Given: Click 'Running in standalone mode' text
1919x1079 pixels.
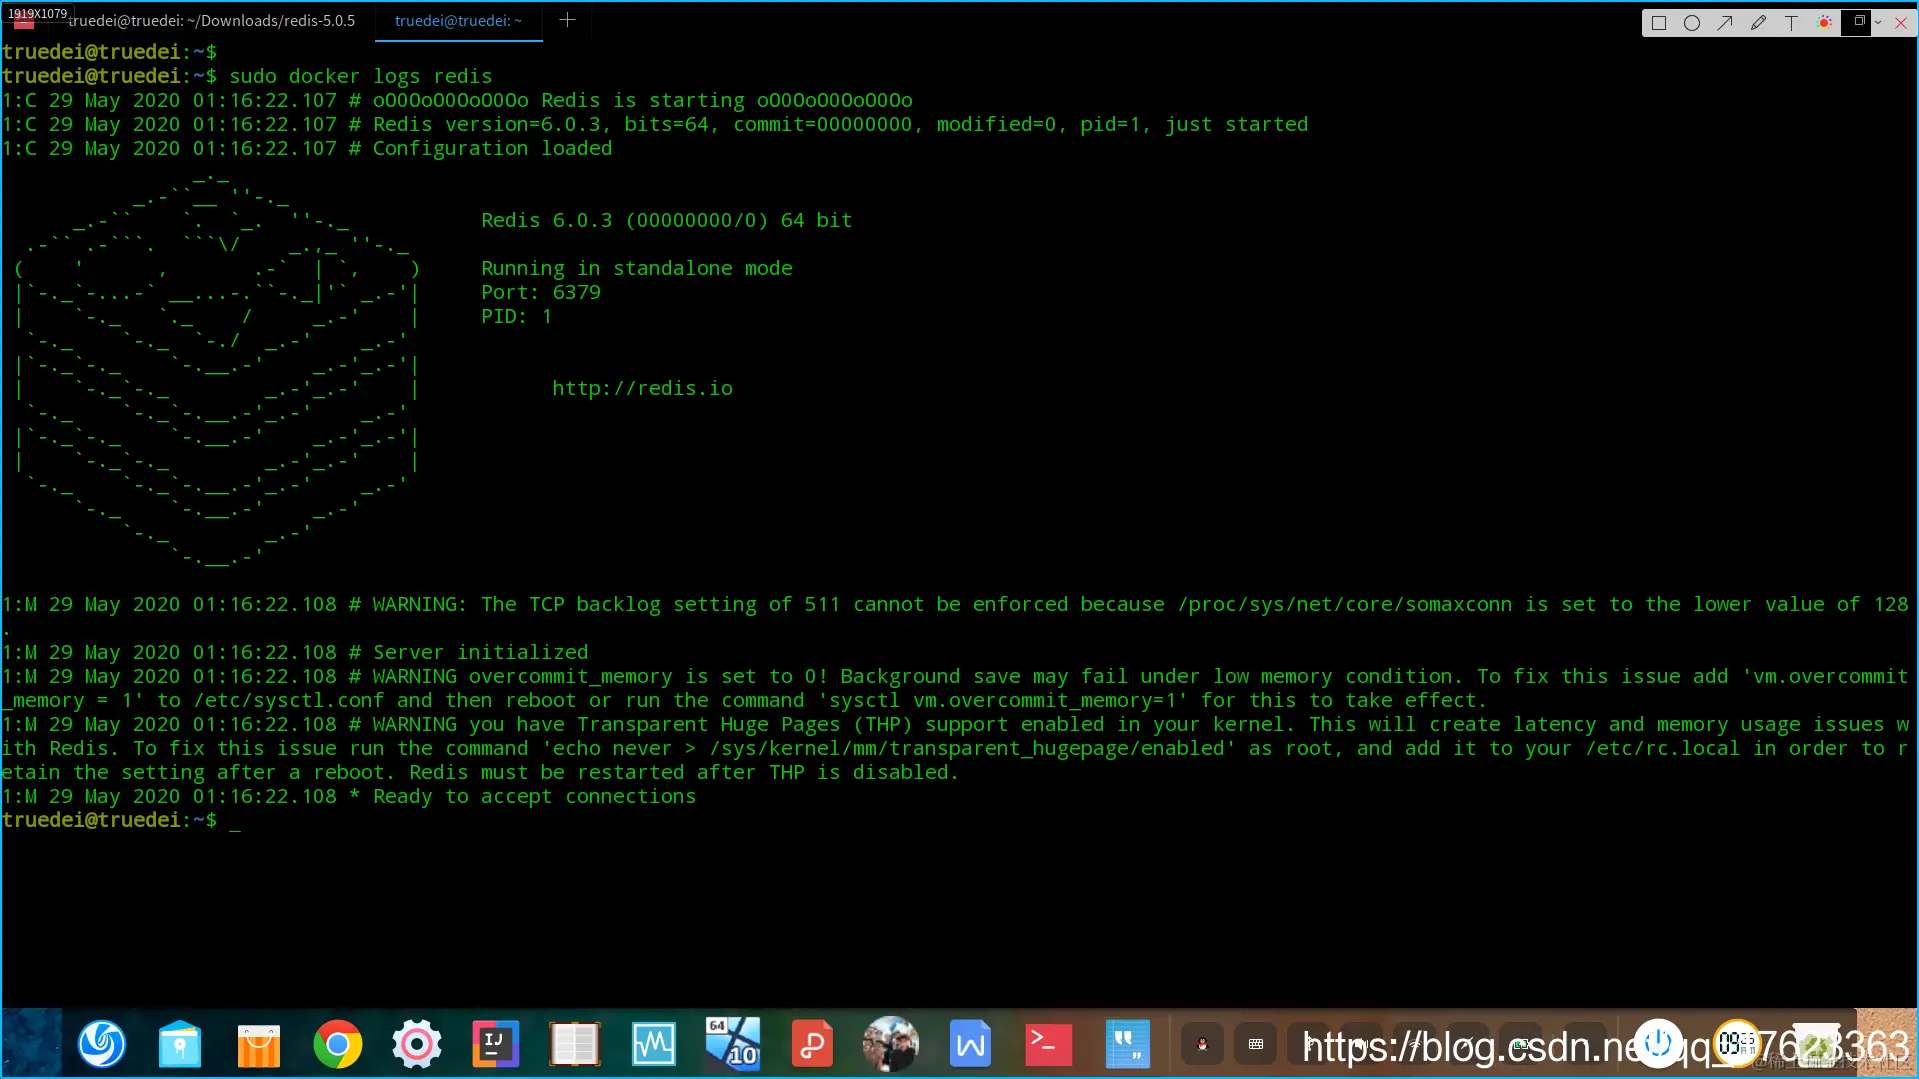Looking at the screenshot, I should (637, 268).
